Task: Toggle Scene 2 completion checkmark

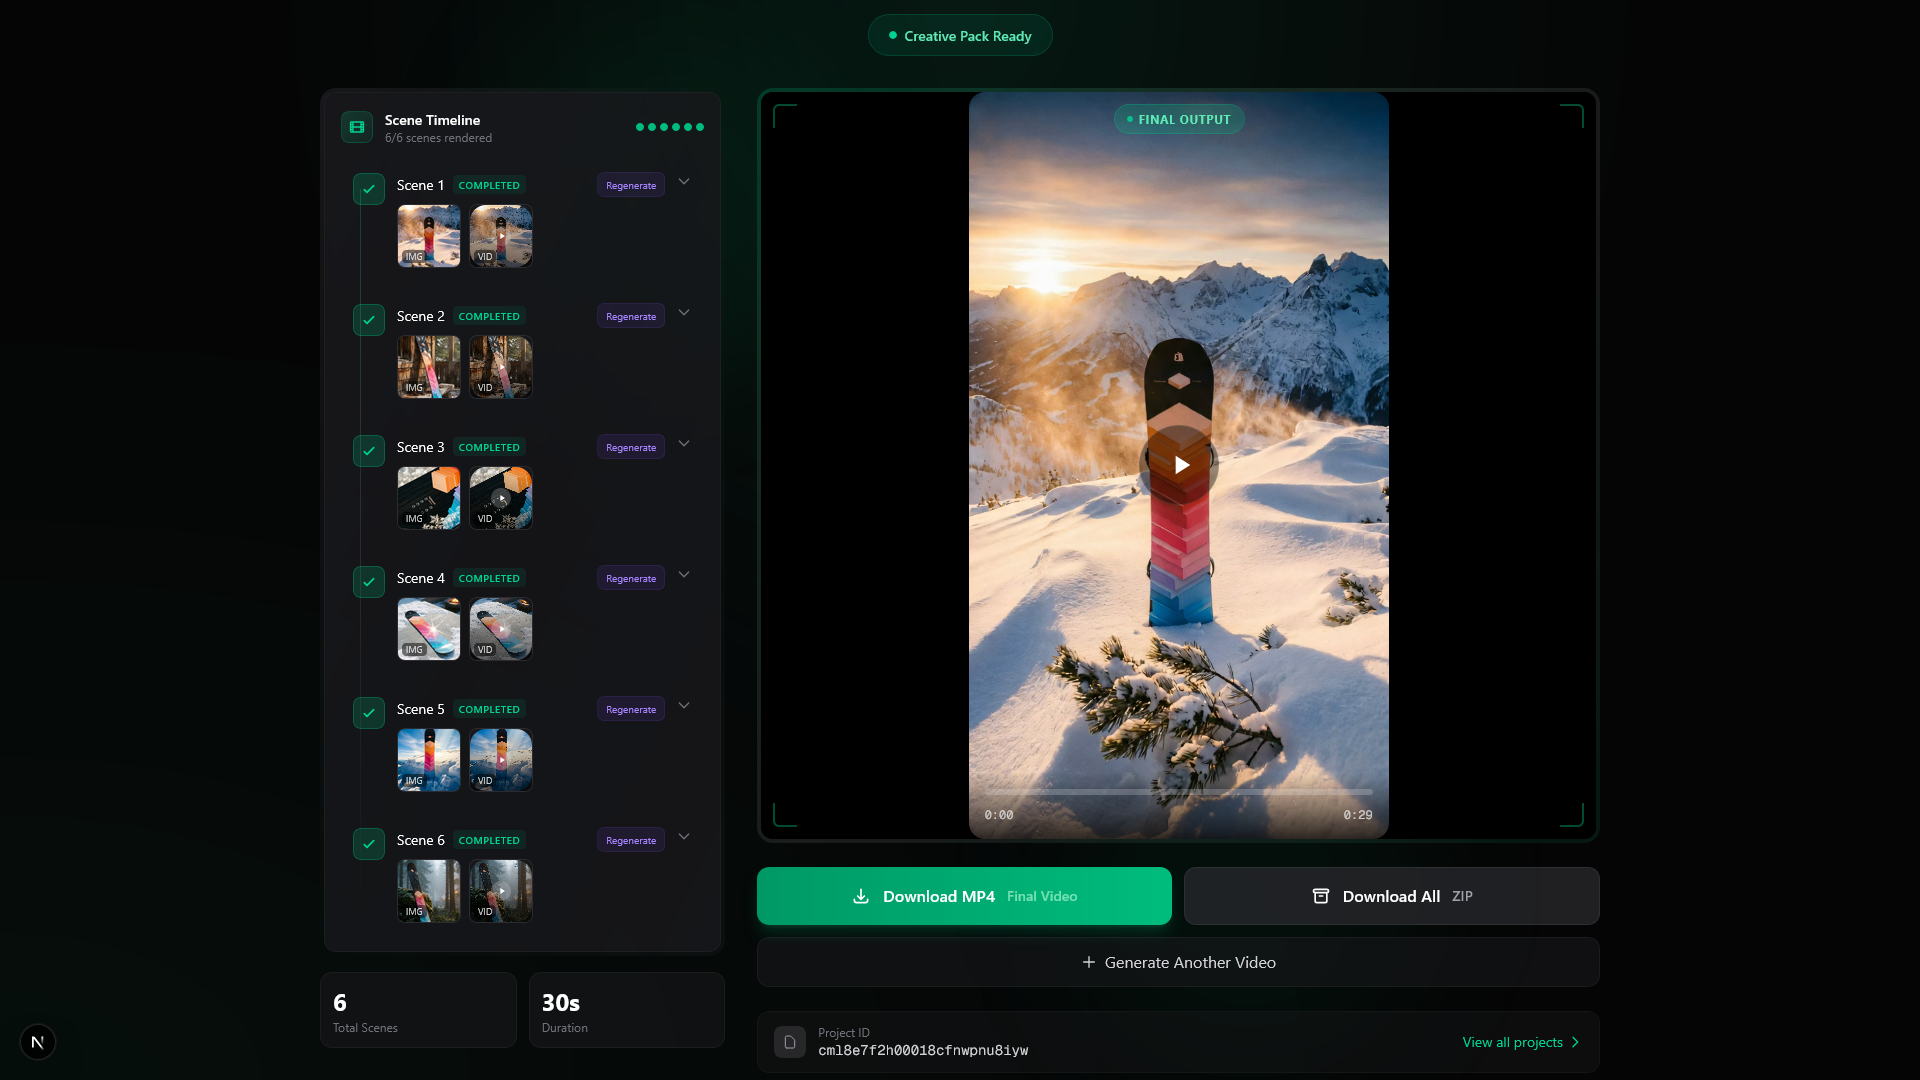Action: pyautogui.click(x=368, y=320)
